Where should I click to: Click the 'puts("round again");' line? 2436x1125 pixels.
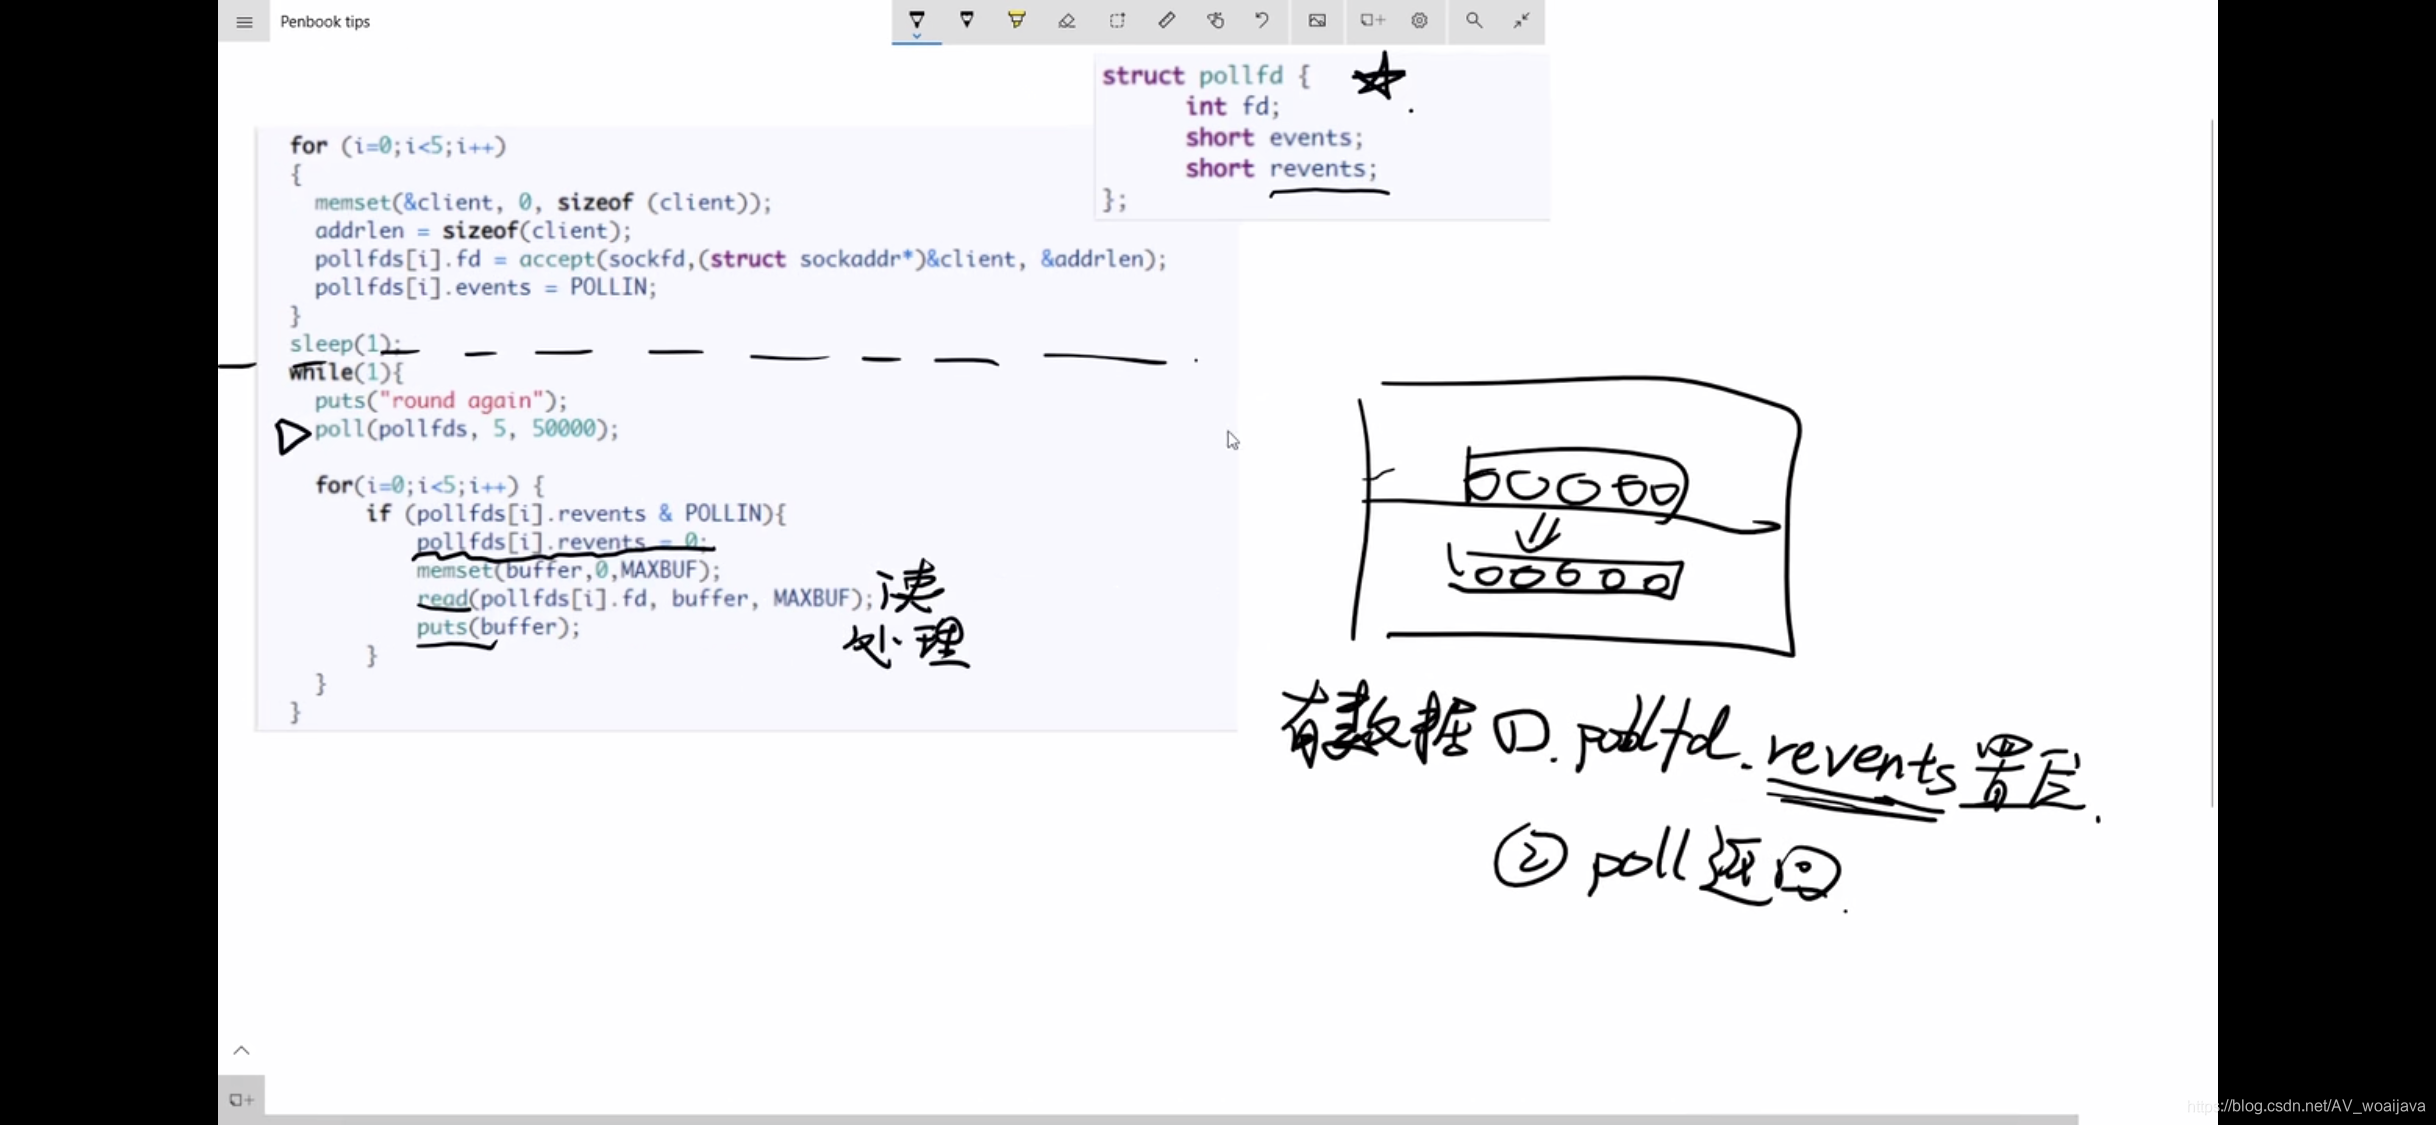[x=440, y=401]
